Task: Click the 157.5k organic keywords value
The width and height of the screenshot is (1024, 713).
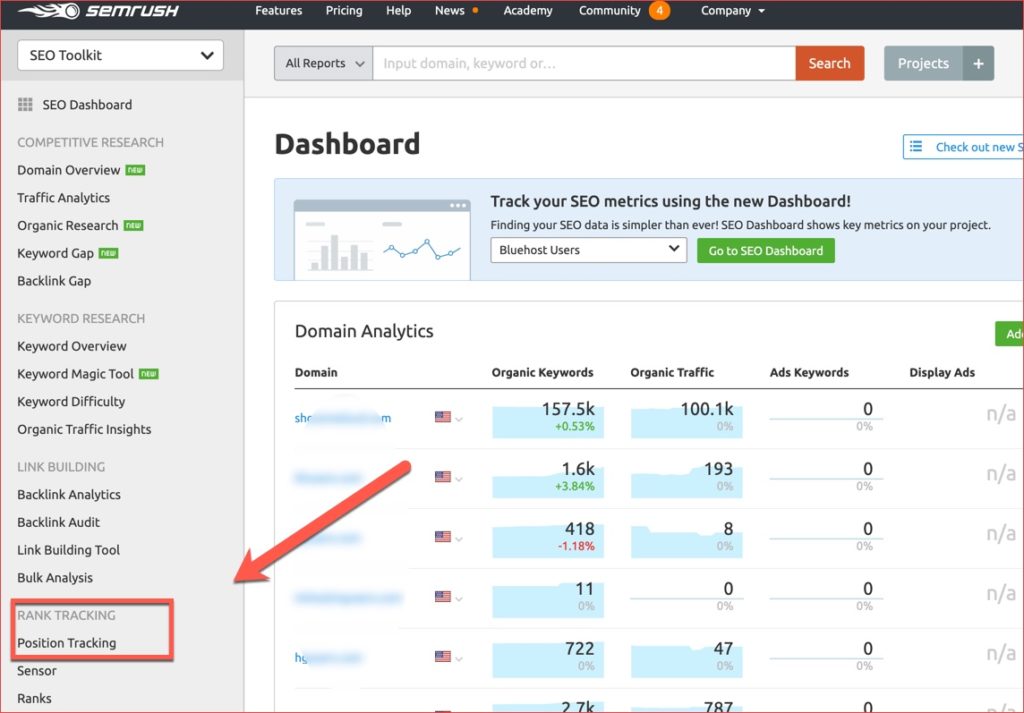Action: (x=568, y=409)
